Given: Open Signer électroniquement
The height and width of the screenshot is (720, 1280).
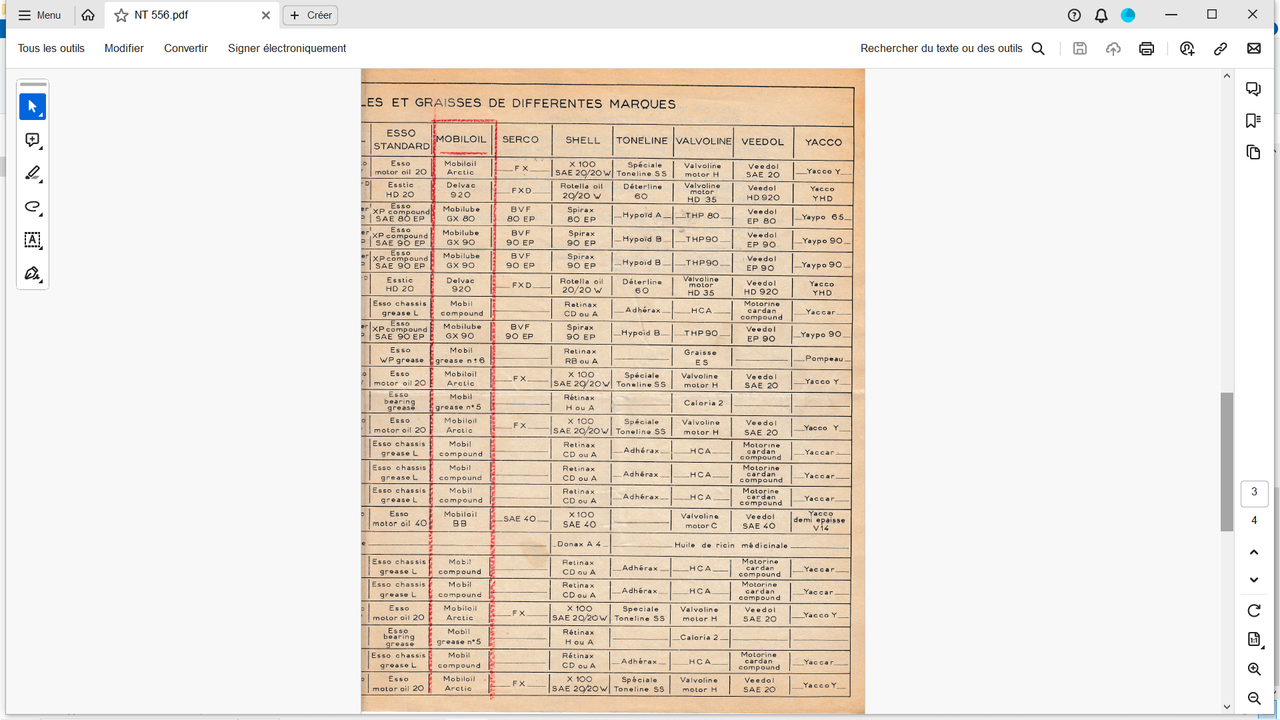Looking at the screenshot, I should tap(287, 48).
